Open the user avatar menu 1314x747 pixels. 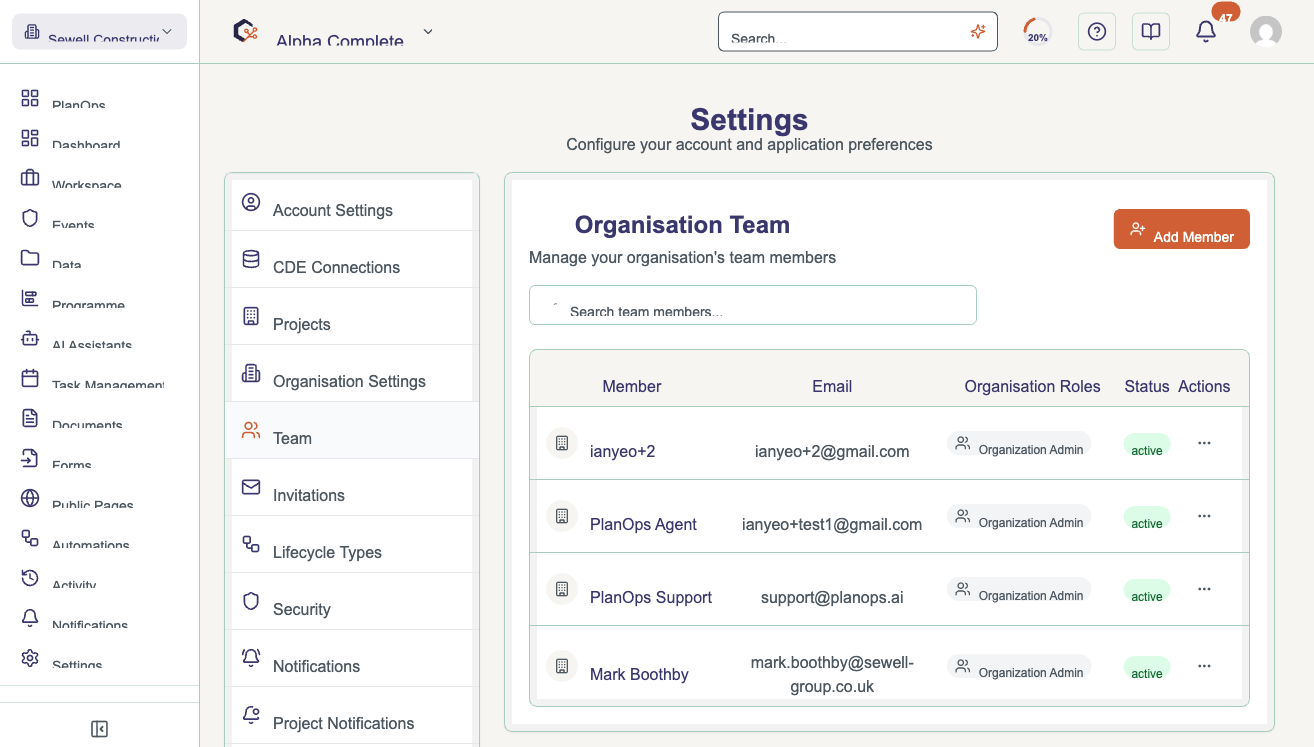tap(1266, 32)
